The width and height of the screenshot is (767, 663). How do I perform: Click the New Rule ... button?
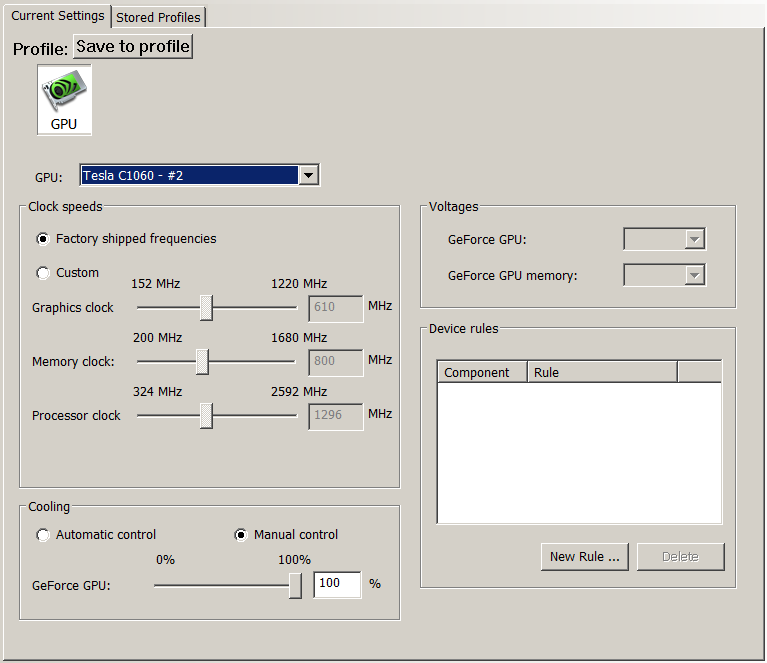point(585,557)
